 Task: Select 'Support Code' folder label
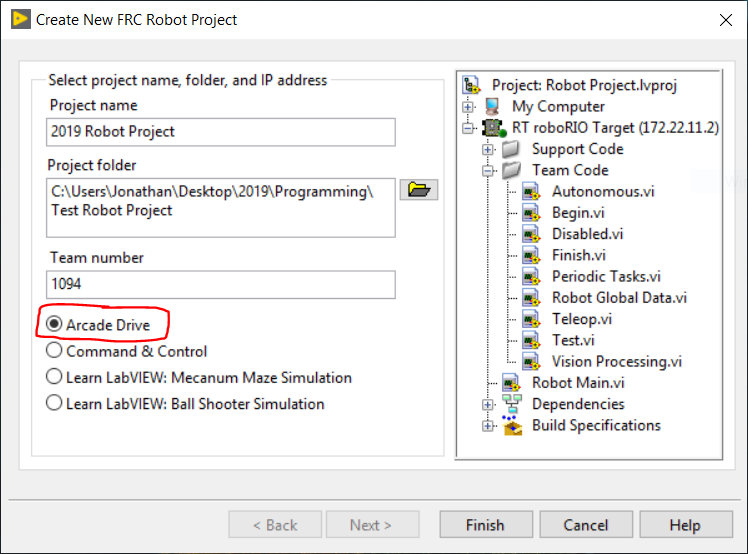578,149
